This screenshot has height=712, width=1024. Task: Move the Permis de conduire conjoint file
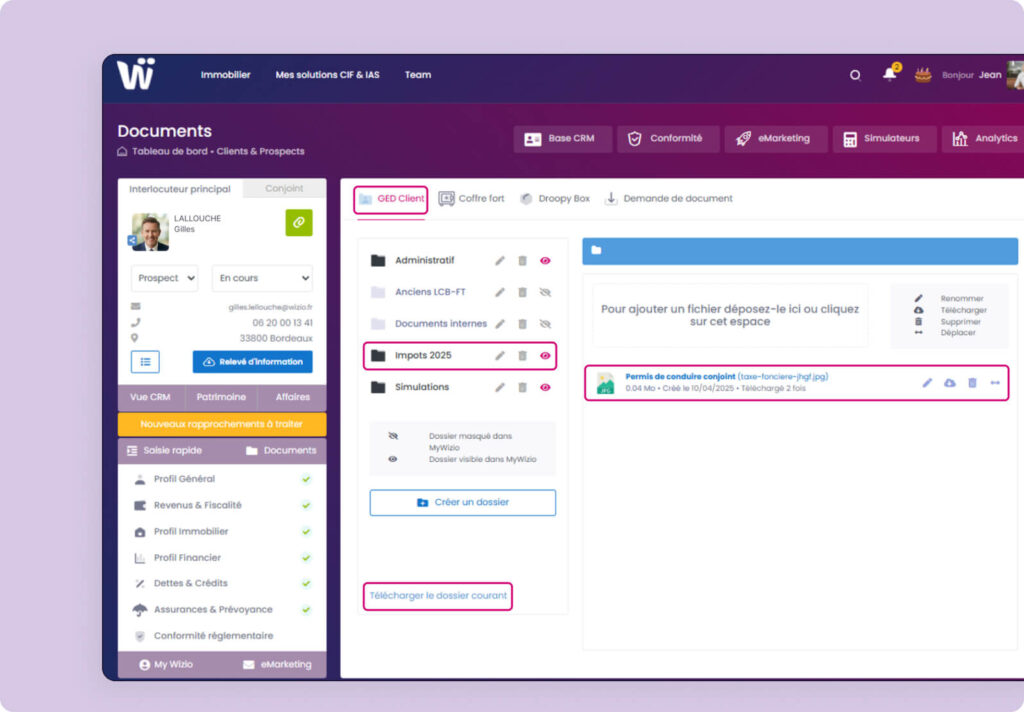click(995, 383)
